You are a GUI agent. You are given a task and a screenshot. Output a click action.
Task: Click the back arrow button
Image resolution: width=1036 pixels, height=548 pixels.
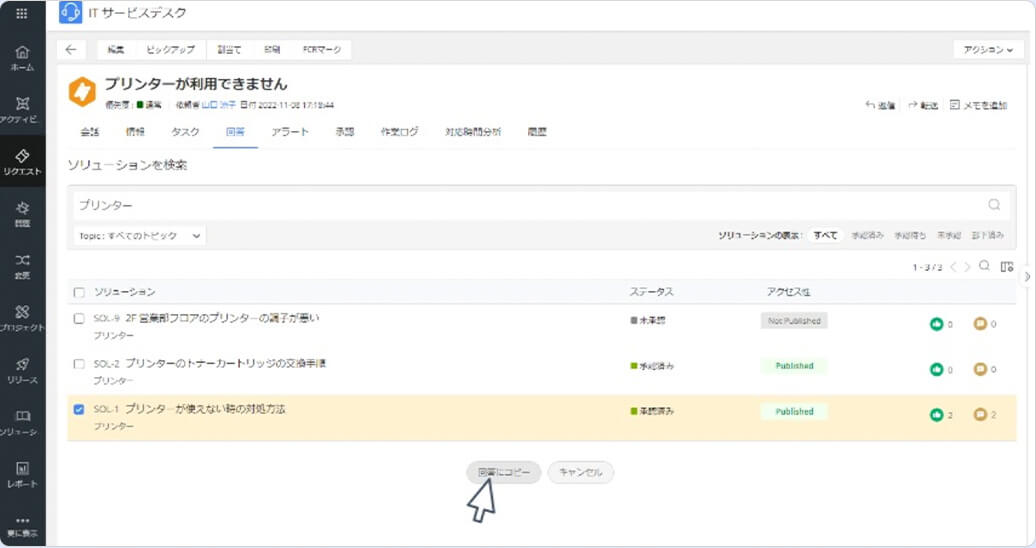[x=70, y=50]
